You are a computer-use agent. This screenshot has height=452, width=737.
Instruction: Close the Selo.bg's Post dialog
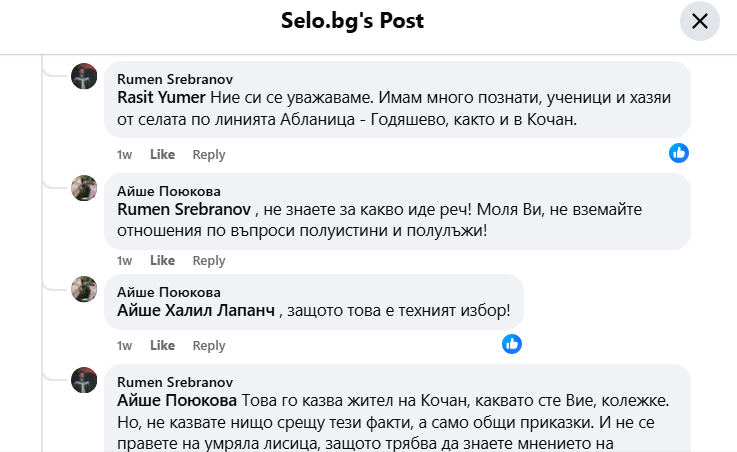(699, 21)
